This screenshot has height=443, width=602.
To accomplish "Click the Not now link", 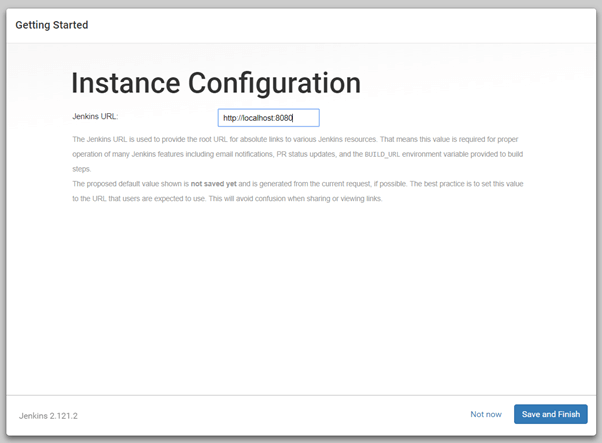I will click(x=486, y=414).
